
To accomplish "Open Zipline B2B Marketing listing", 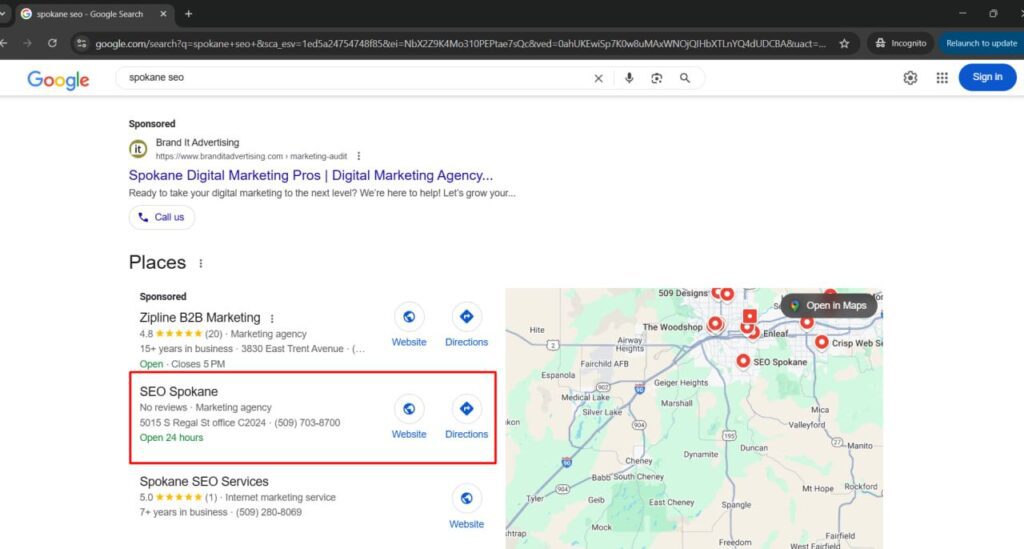I will (x=200, y=317).
